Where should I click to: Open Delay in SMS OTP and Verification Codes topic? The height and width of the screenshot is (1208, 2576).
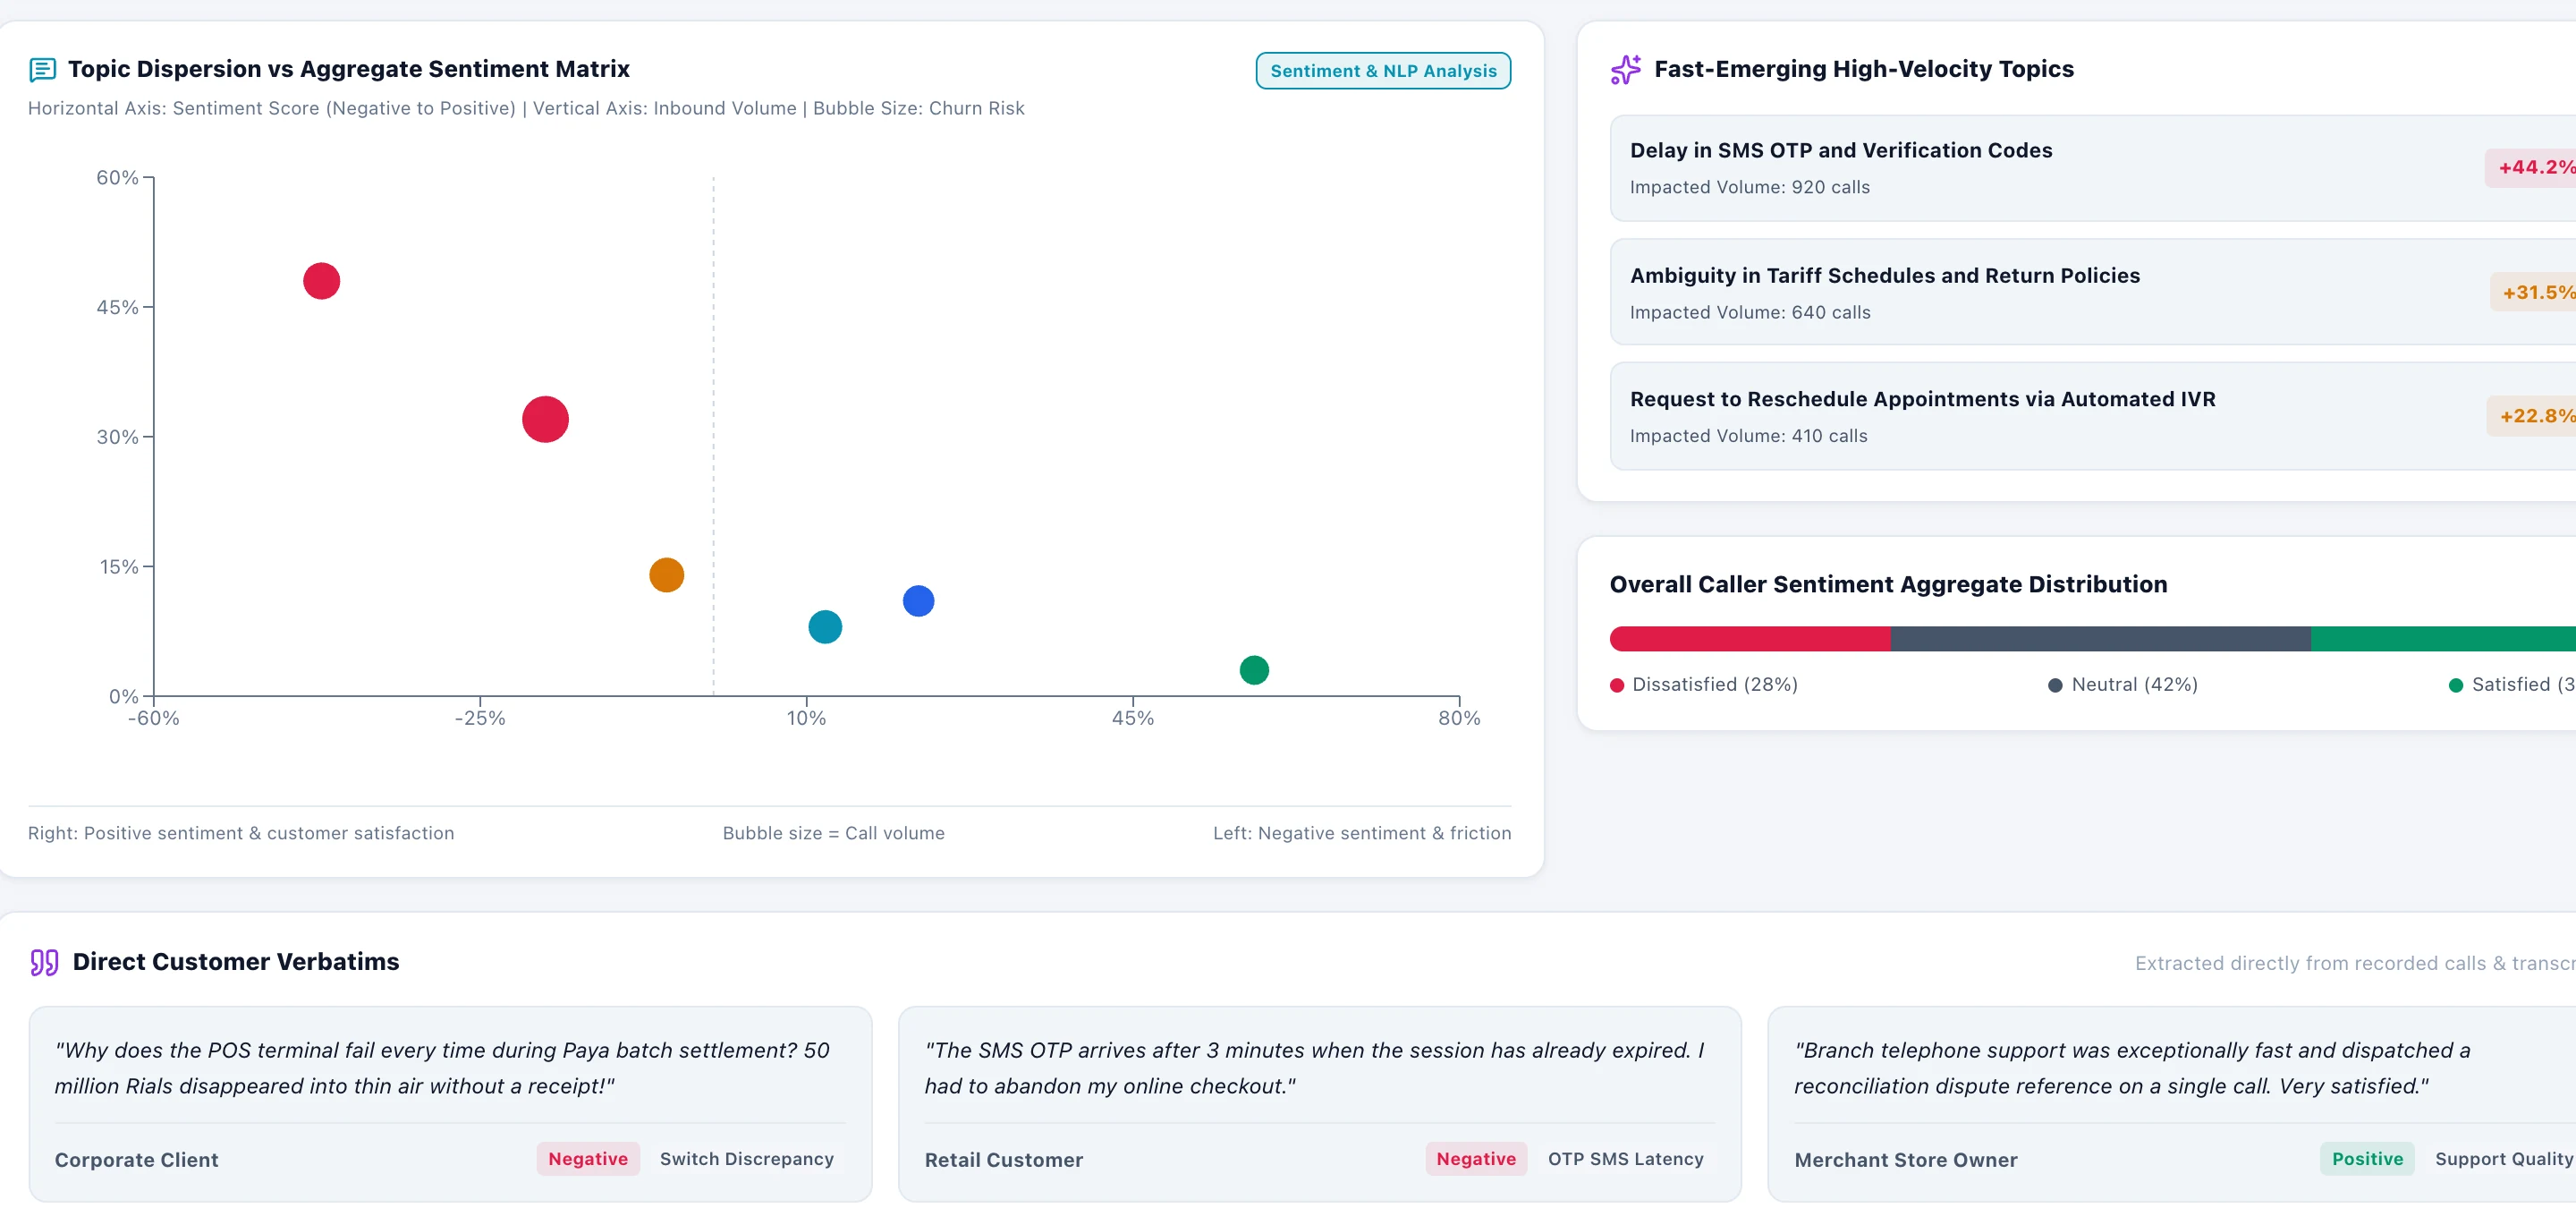tap(2093, 168)
